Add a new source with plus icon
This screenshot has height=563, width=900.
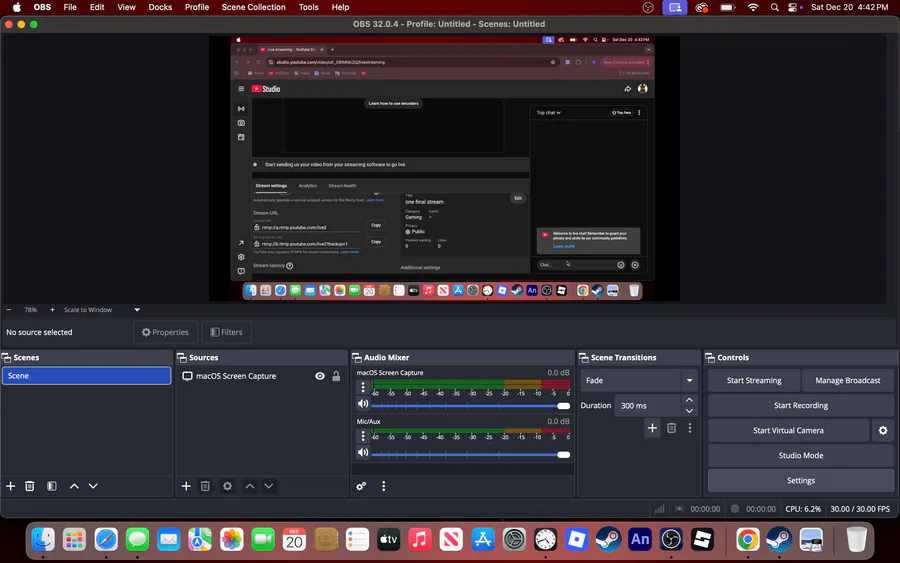tap(186, 486)
